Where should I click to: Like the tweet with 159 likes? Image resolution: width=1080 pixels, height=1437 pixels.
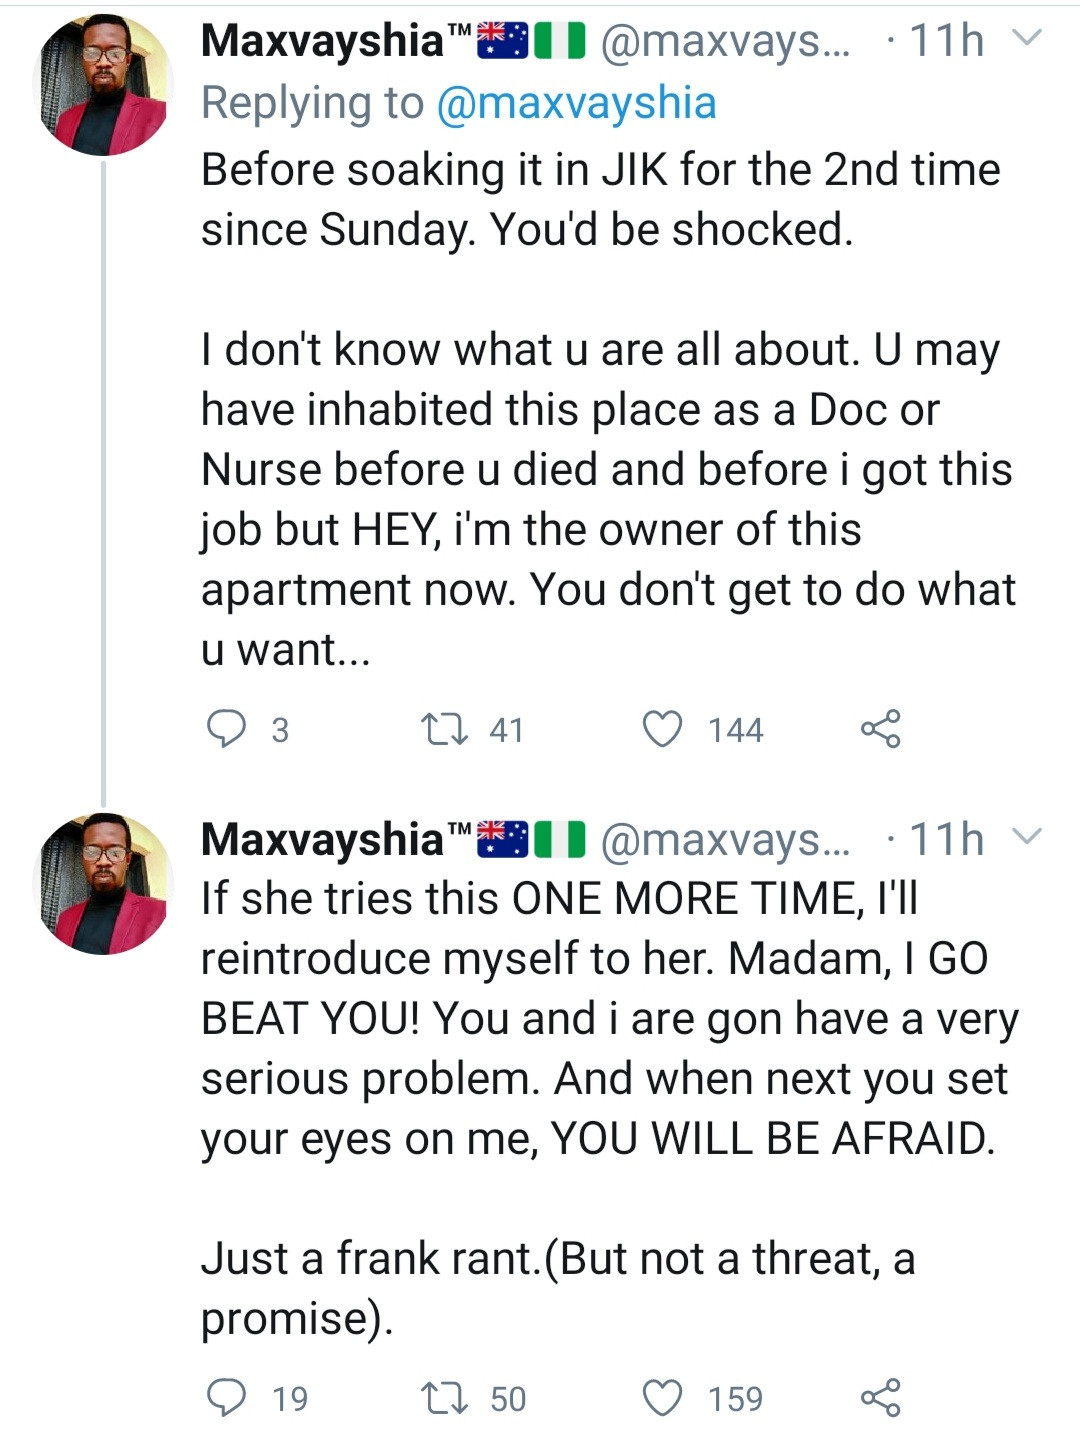662,1397
